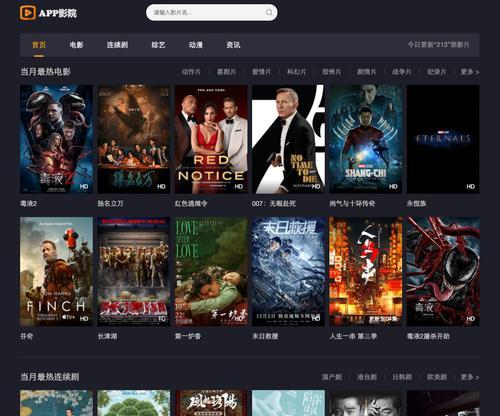This screenshot has height=416, width=500.
Task: Click the 末日救援 title link
Action: point(265,336)
